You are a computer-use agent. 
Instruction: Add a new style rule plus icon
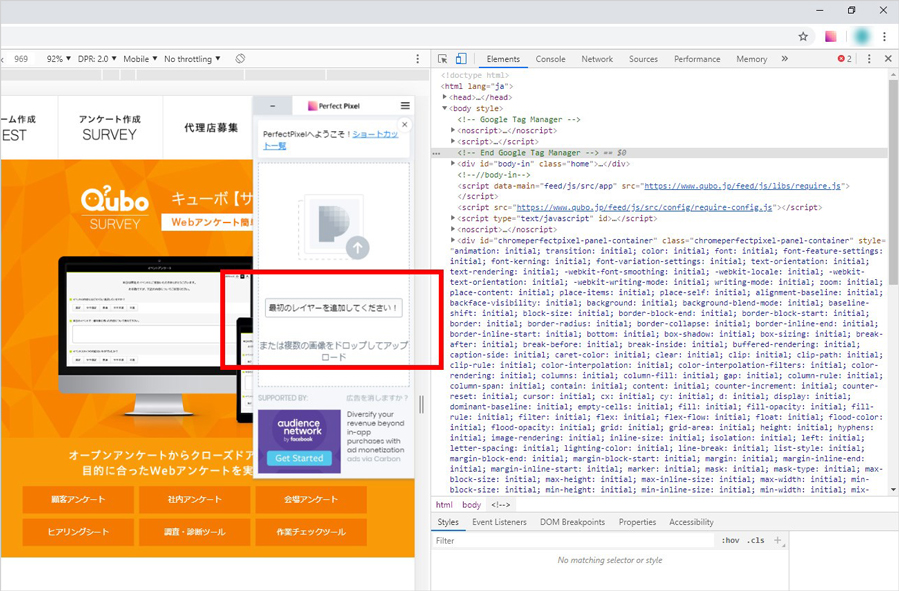click(x=777, y=540)
